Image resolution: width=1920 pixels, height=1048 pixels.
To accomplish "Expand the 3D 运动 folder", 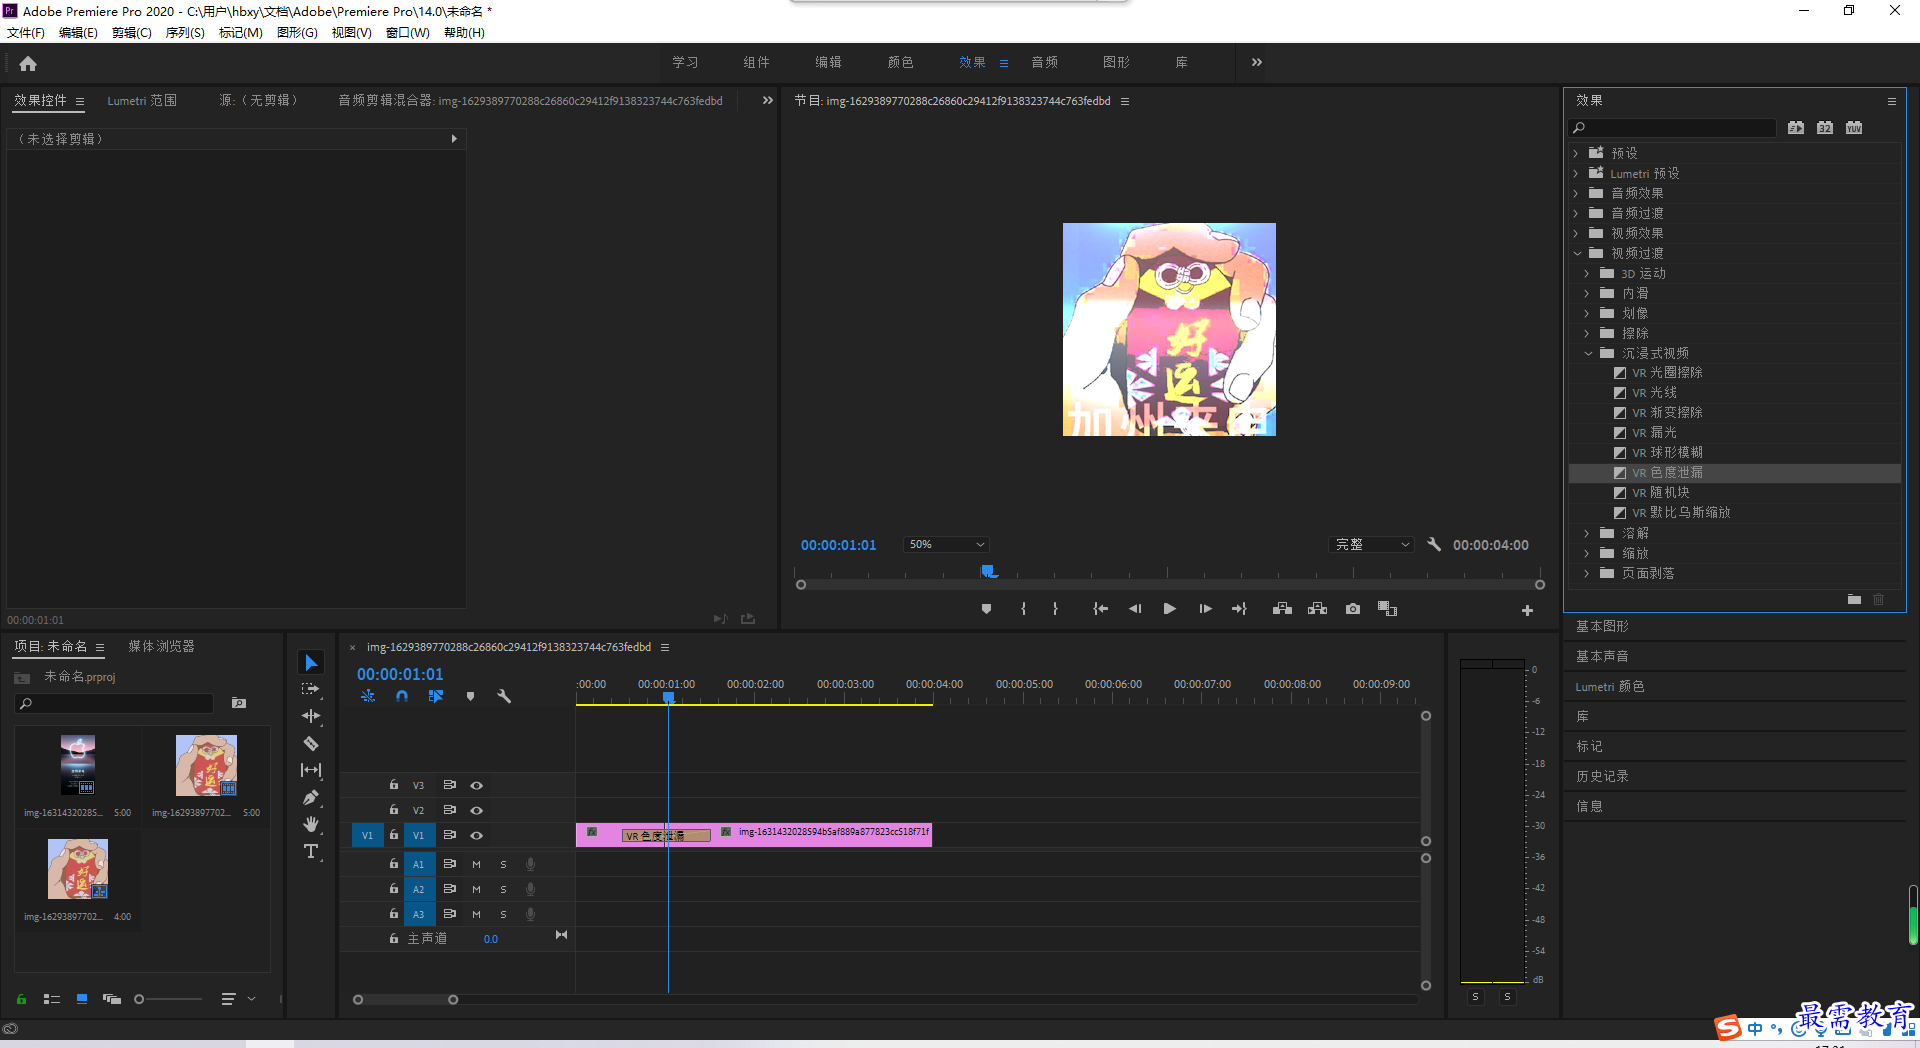I will [1587, 273].
